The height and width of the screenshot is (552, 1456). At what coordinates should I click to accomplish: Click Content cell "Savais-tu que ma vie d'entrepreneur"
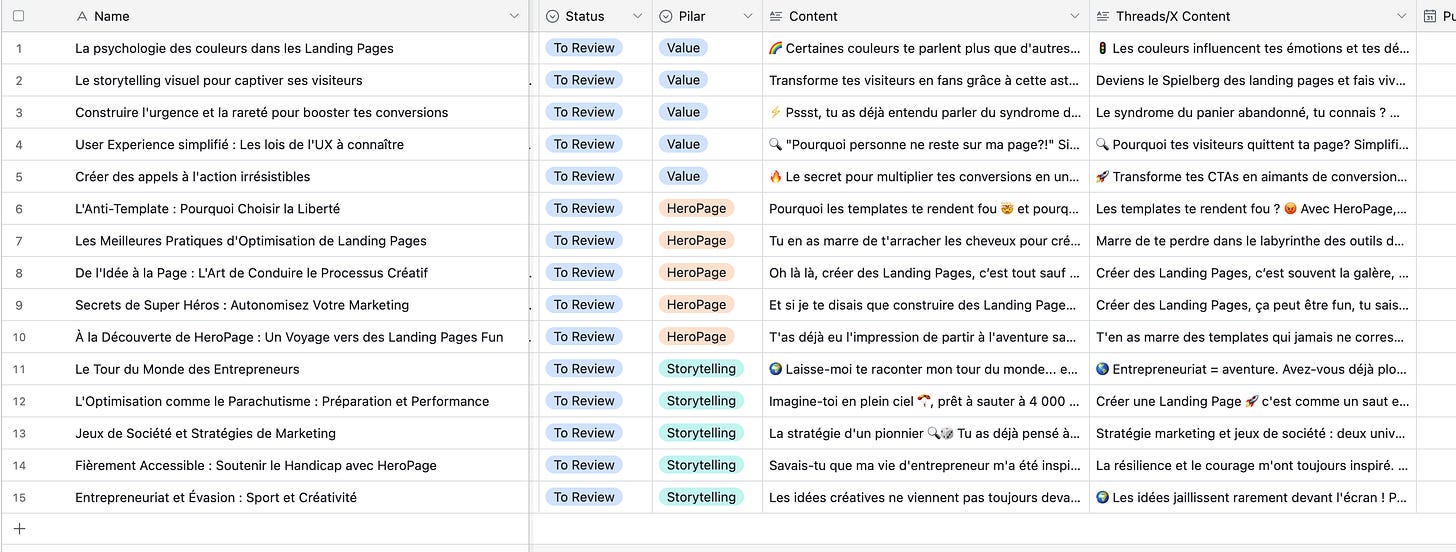pyautogui.click(x=926, y=465)
